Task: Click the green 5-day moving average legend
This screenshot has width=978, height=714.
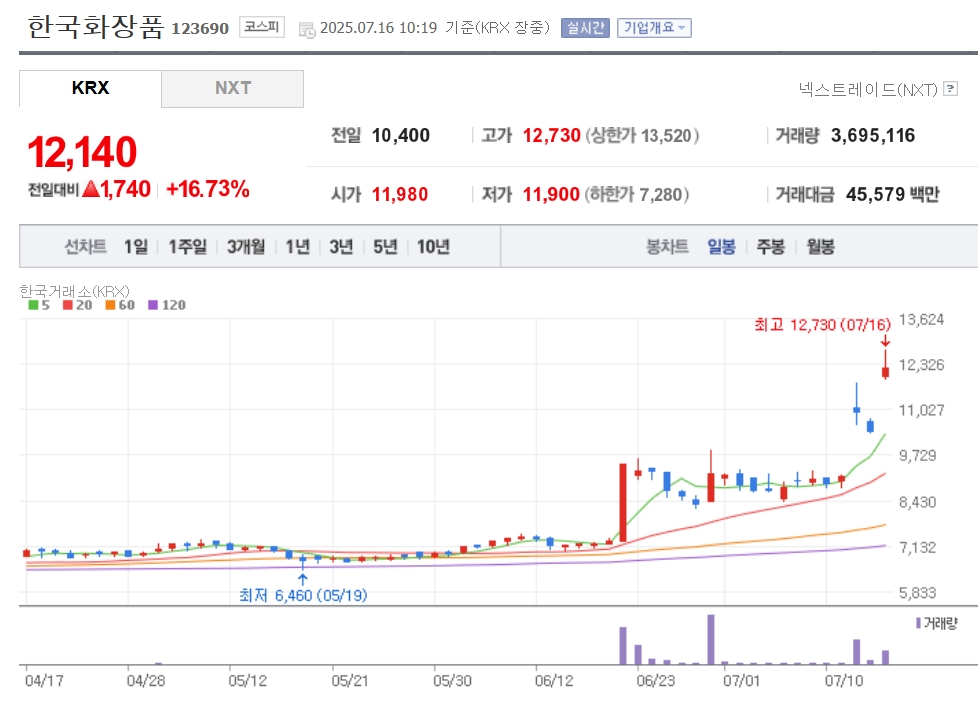Action: pyautogui.click(x=39, y=305)
